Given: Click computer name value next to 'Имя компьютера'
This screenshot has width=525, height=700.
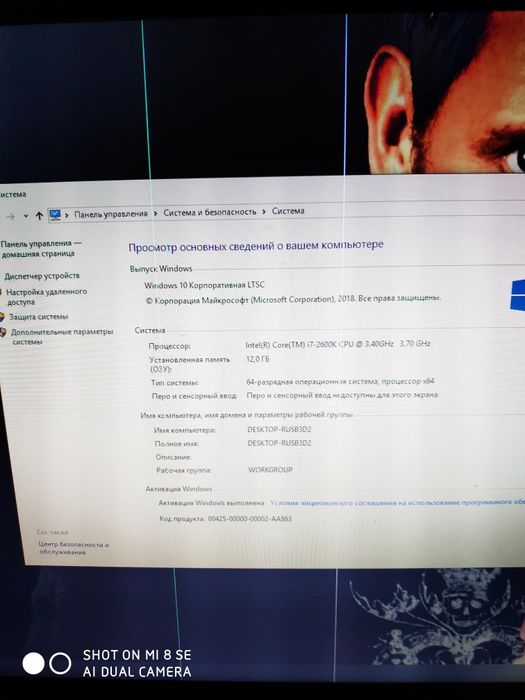Looking at the screenshot, I should tap(279, 429).
